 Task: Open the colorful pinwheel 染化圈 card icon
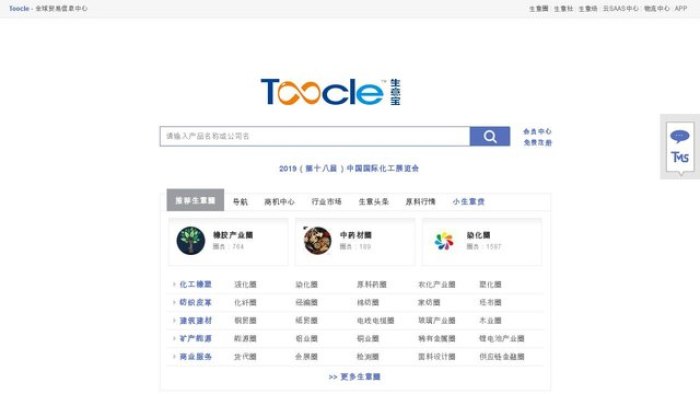(444, 241)
